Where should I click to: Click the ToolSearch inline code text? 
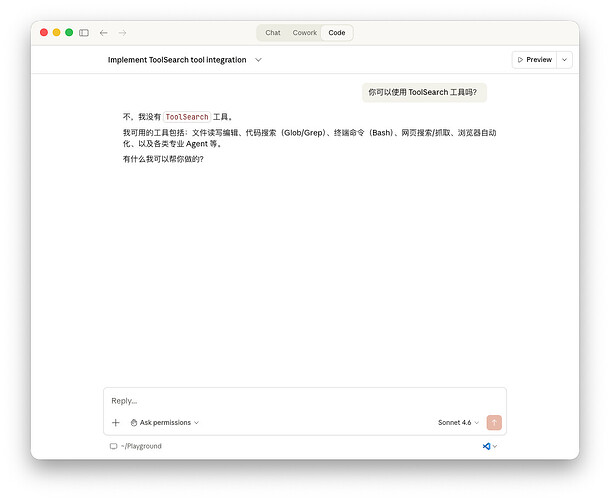[187, 117]
